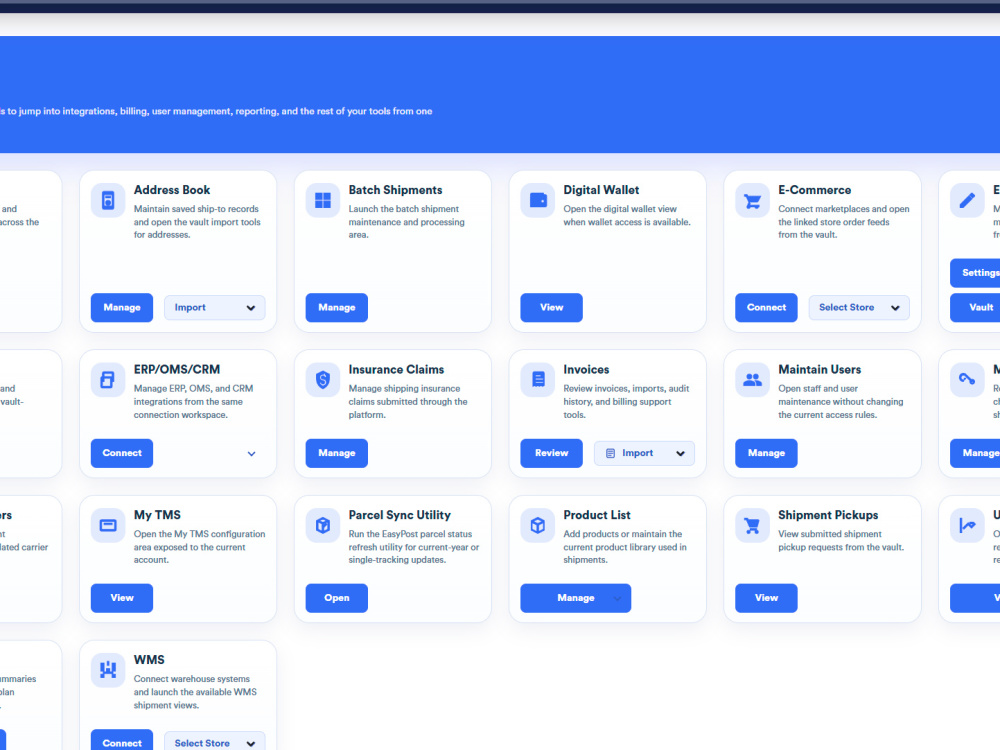Click Manage in Batch Shipments
The width and height of the screenshot is (1000, 750).
(x=337, y=307)
